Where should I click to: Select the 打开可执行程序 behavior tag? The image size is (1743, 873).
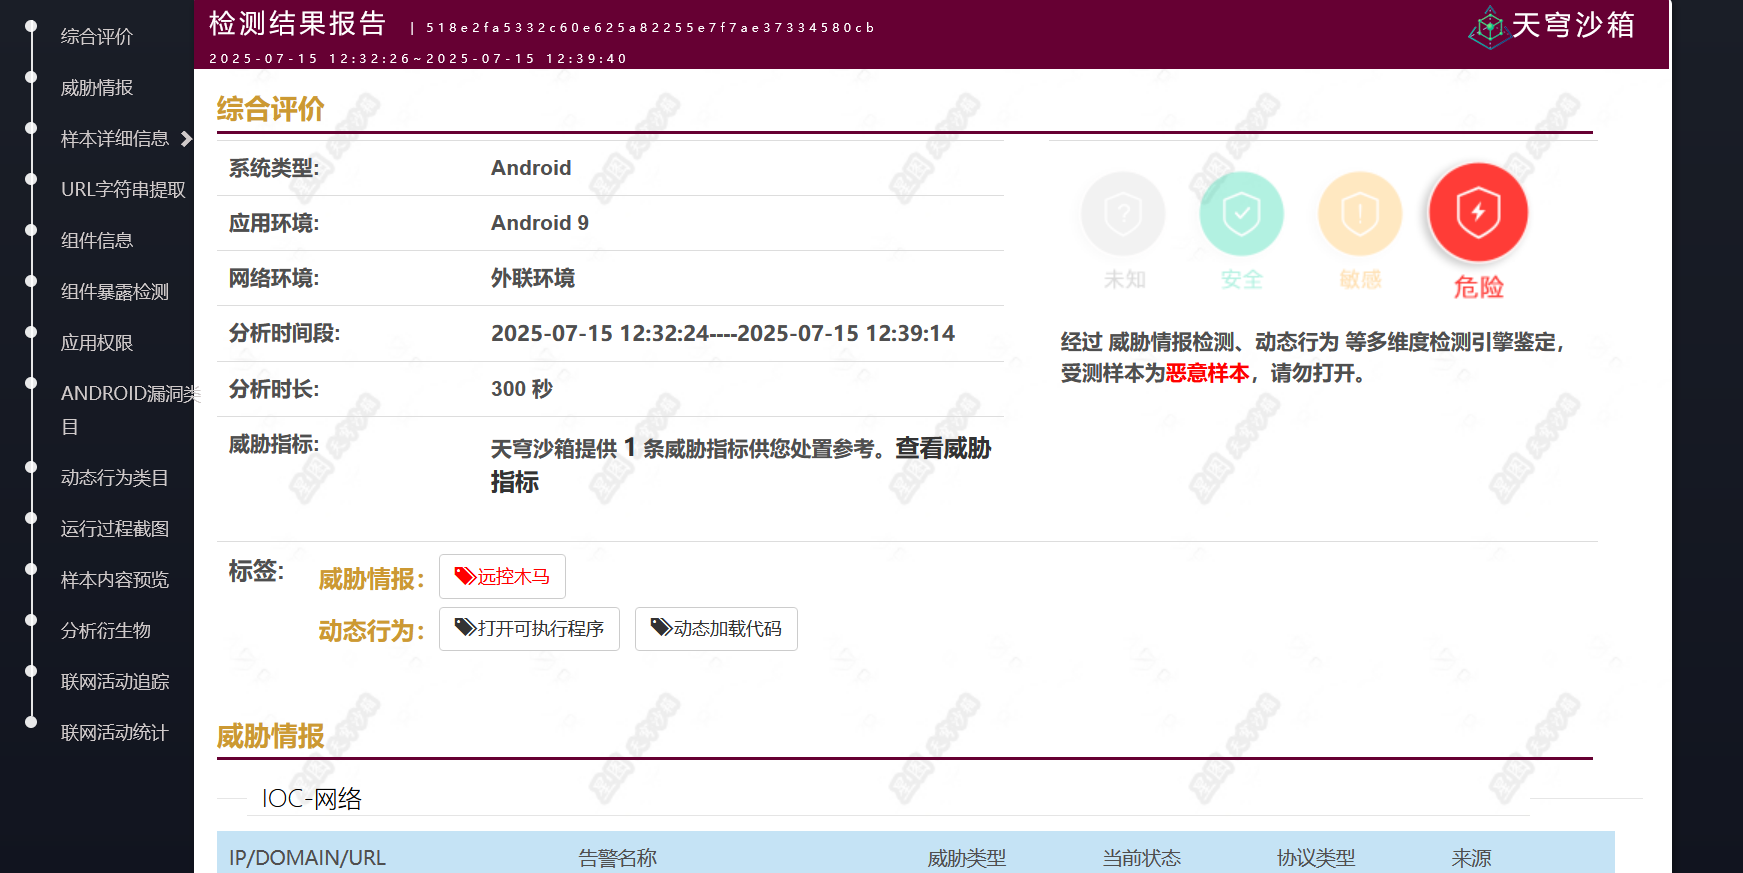529,629
